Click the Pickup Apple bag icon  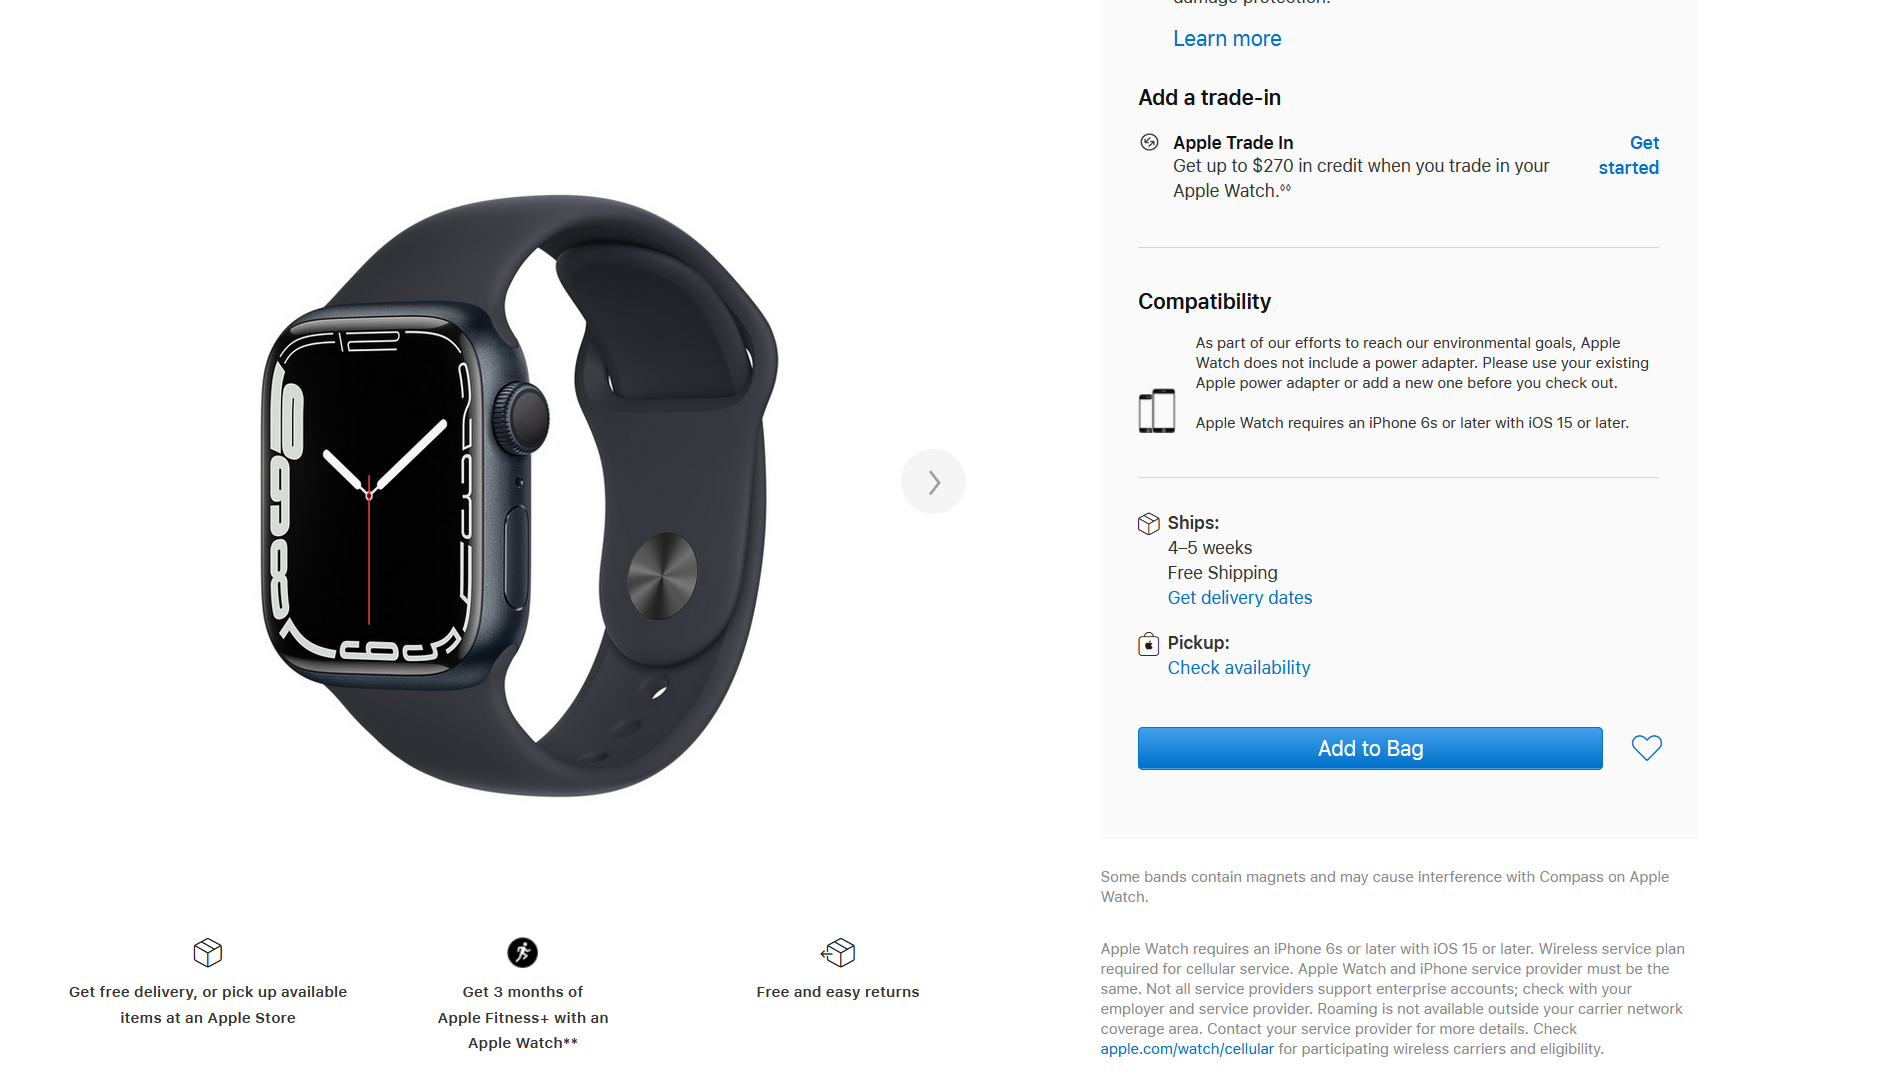1148,644
